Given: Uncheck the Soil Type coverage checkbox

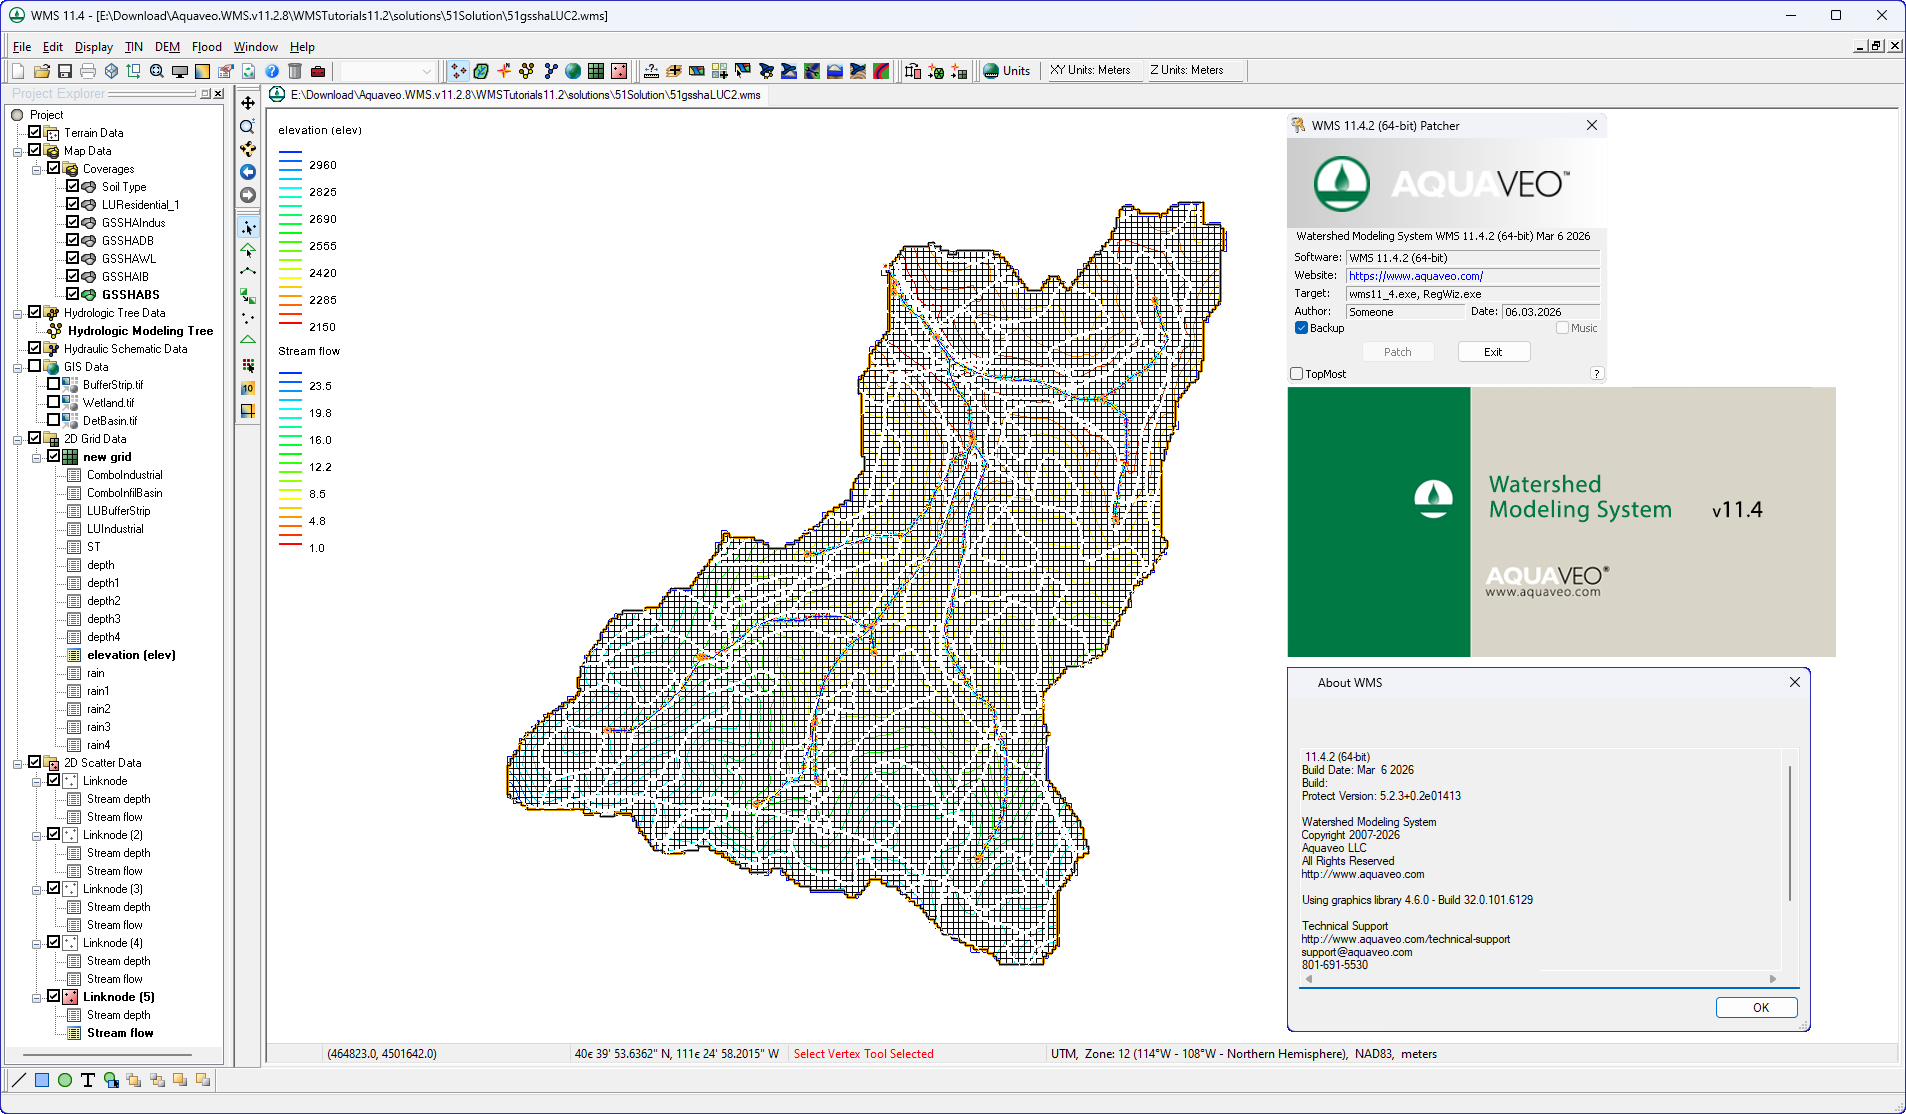Looking at the screenshot, I should 73,186.
